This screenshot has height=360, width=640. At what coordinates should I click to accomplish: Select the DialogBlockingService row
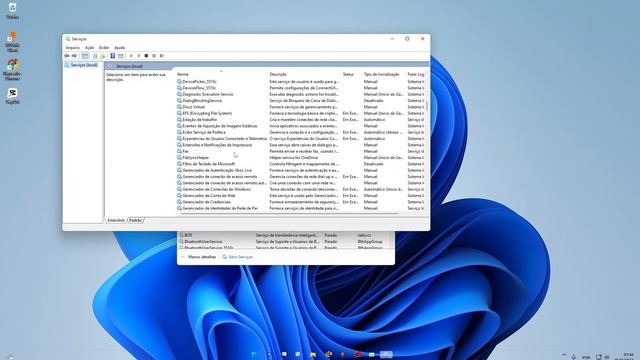pyautogui.click(x=300, y=100)
